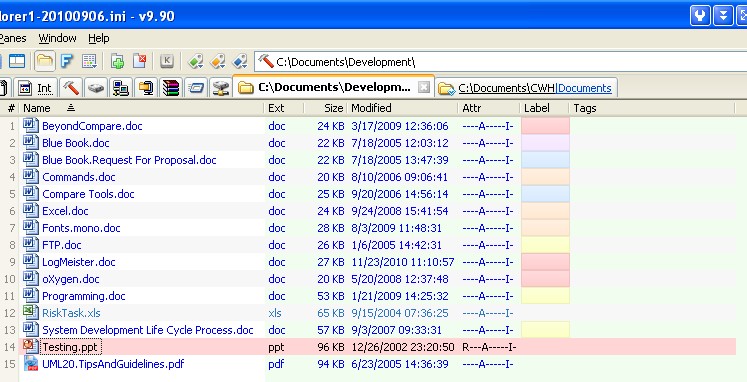
Task: Select the file Programming.doc
Action: pos(84,296)
